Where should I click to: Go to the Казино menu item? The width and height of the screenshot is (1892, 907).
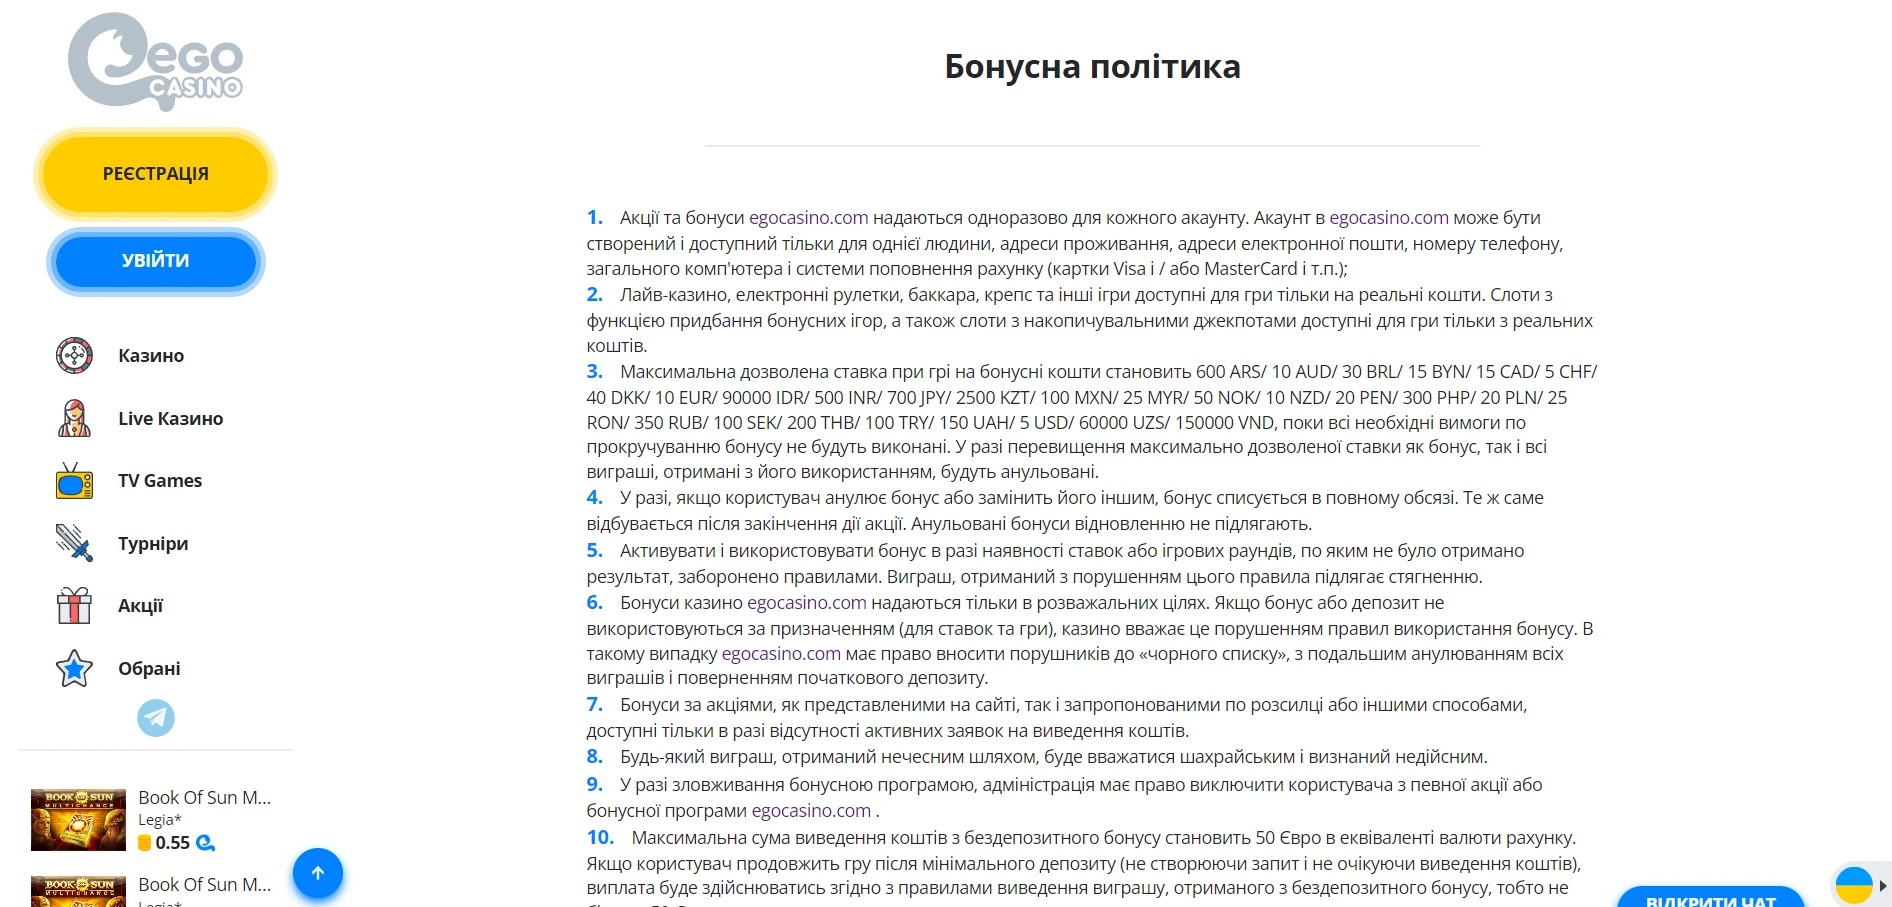[151, 356]
